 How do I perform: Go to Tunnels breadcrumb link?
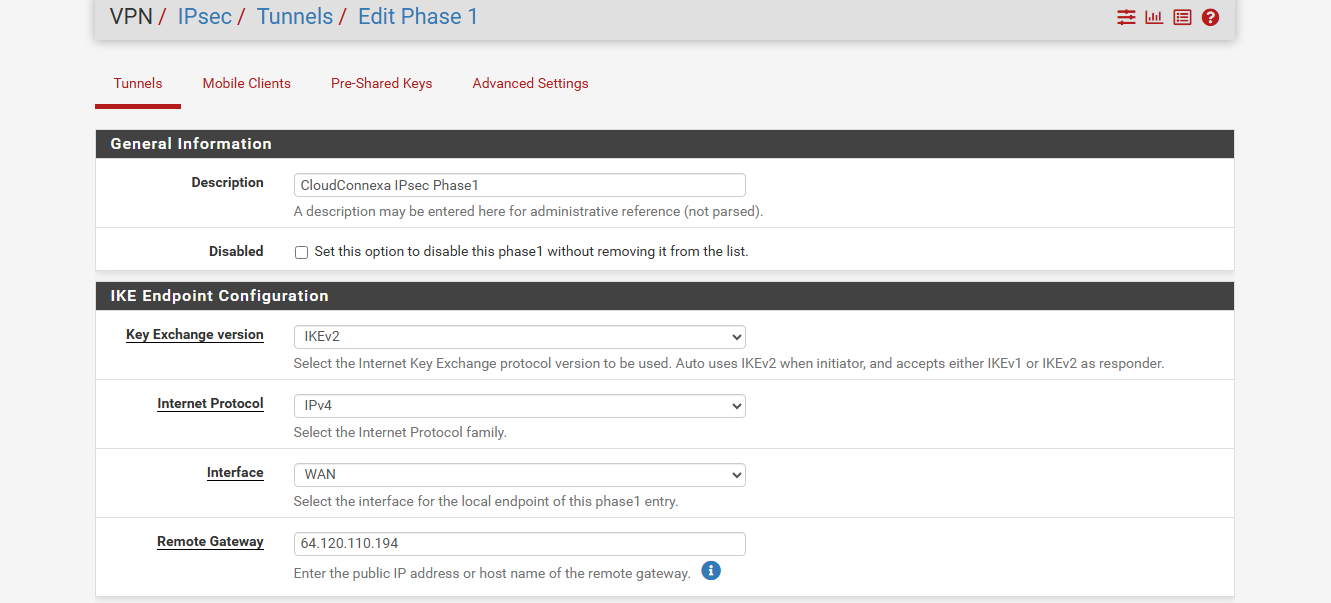click(x=295, y=16)
